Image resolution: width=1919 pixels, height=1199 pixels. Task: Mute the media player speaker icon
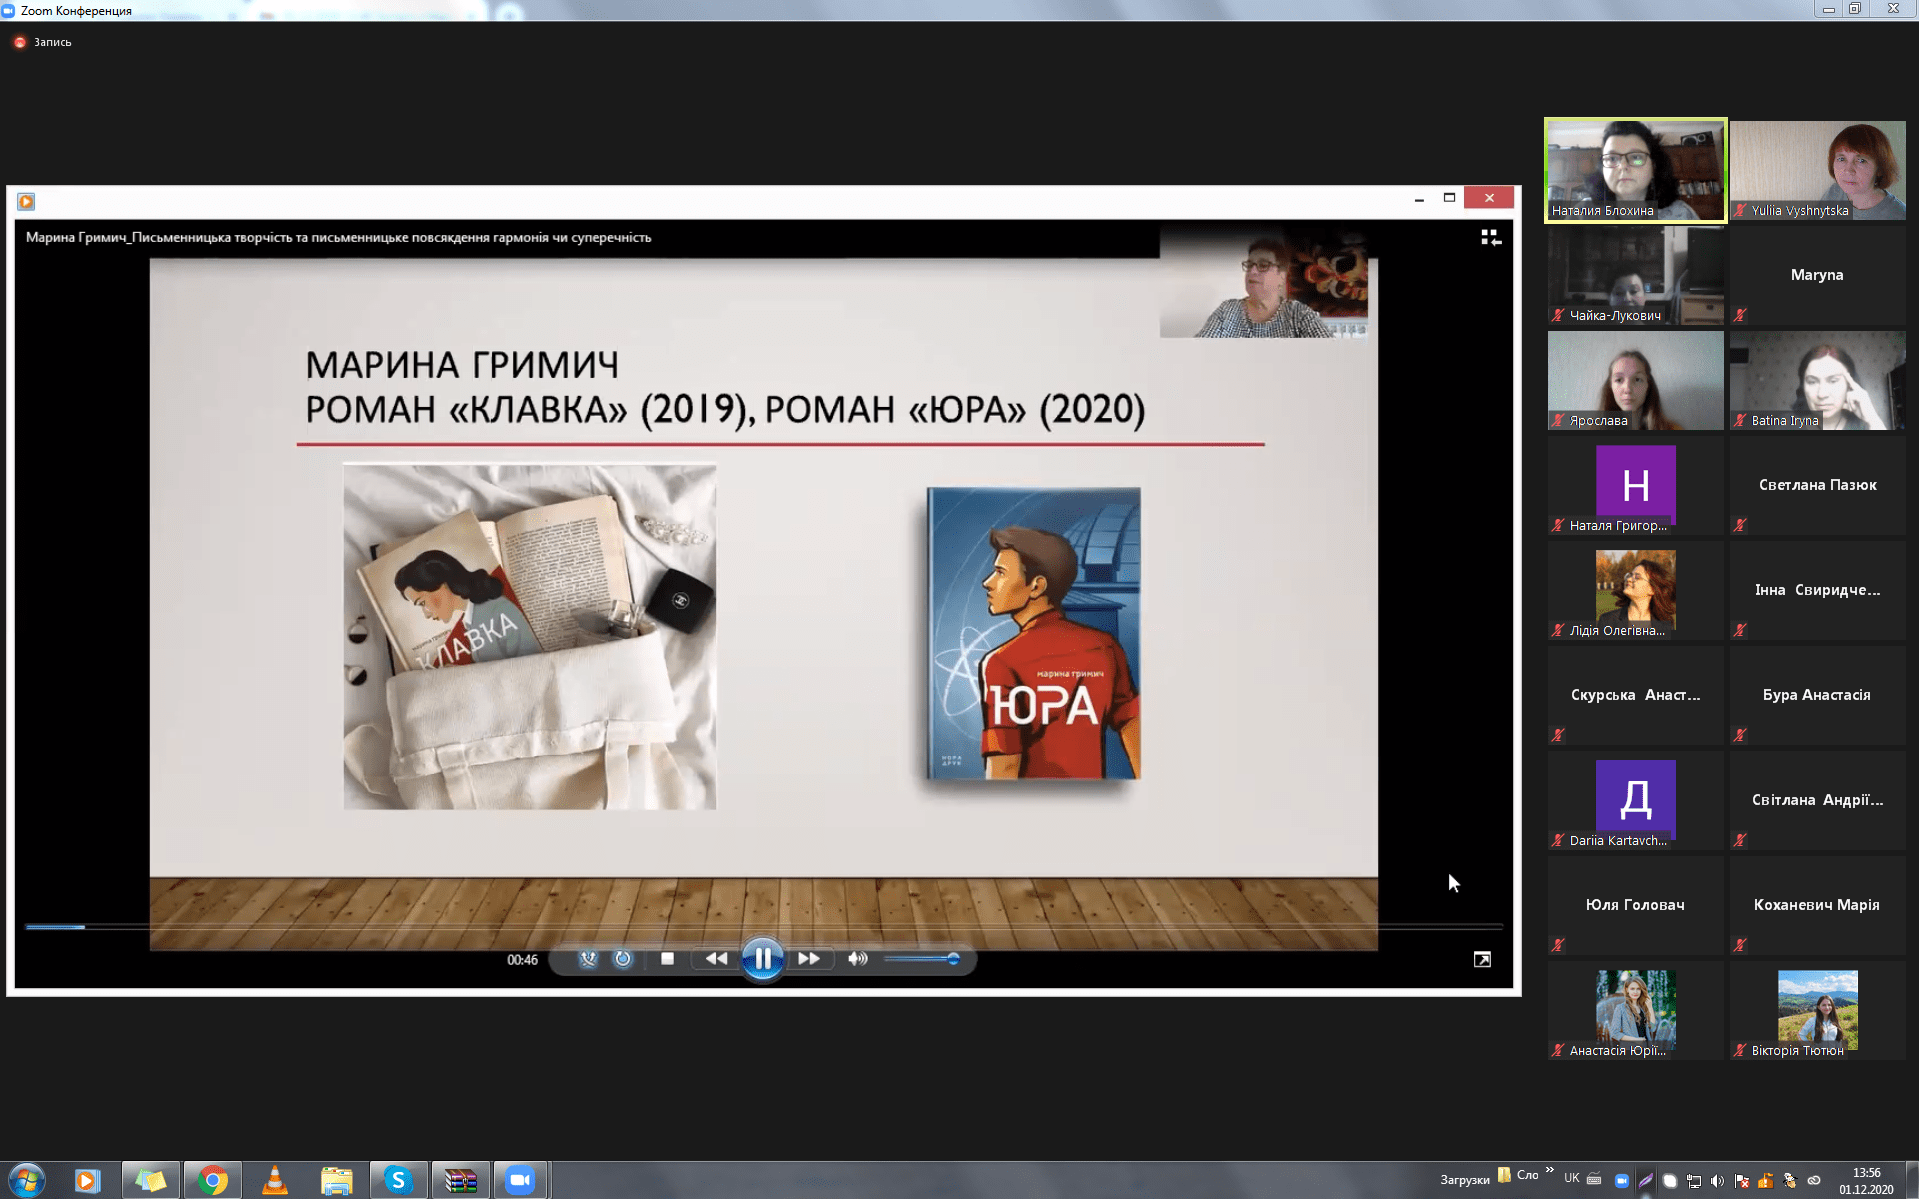point(857,959)
